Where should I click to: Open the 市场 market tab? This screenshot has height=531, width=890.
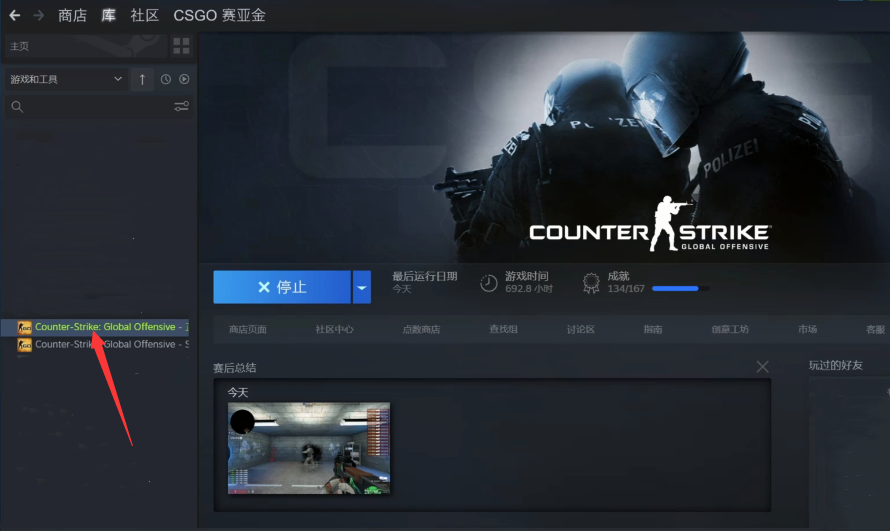tap(807, 329)
